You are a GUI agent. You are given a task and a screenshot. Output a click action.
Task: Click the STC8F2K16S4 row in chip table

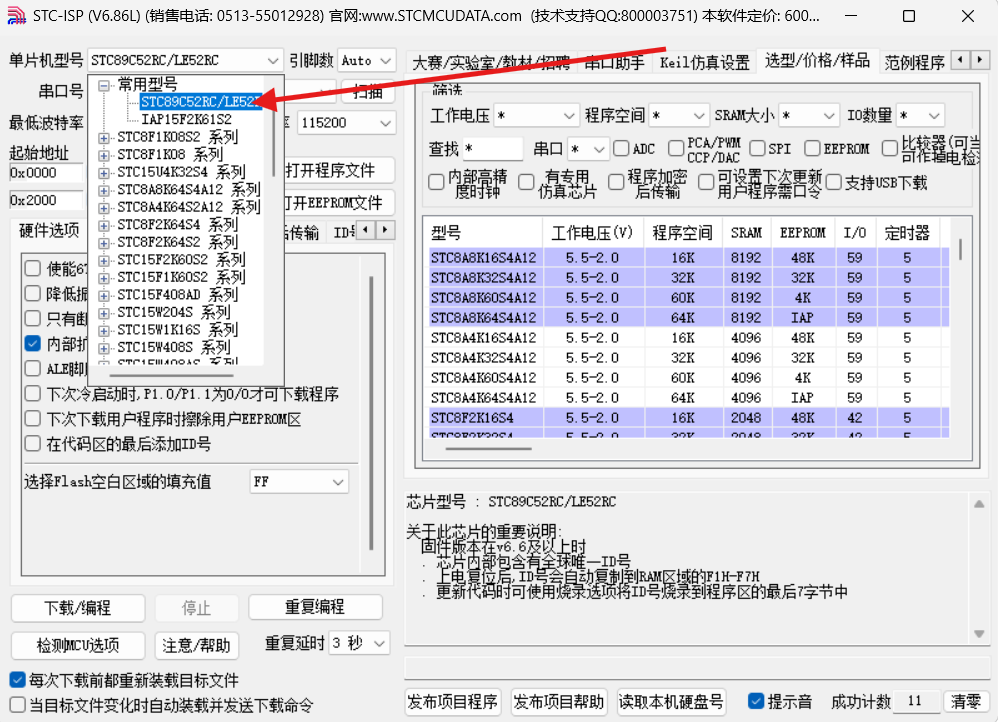coord(689,418)
